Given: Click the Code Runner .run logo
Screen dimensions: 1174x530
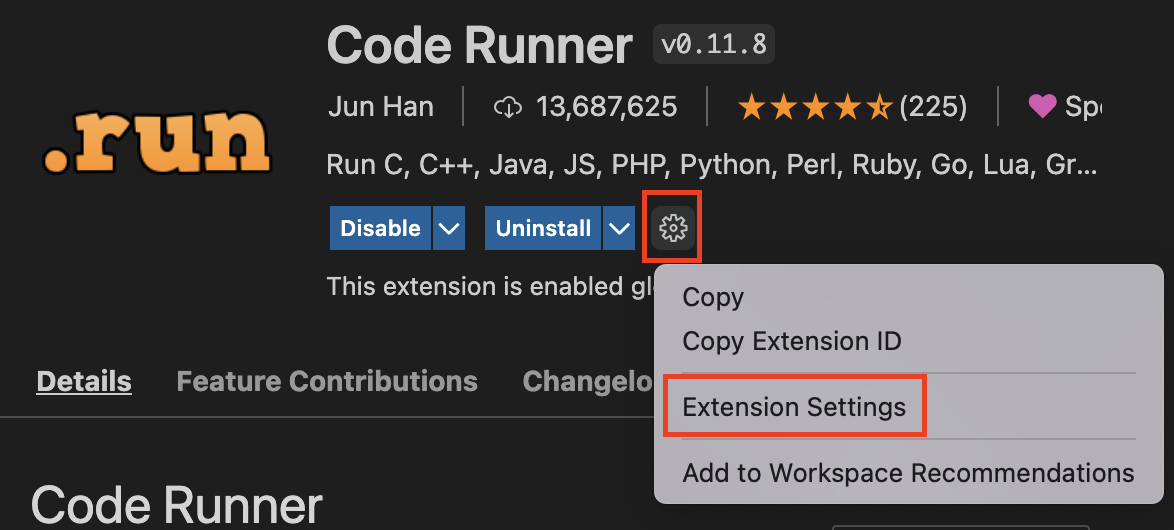Looking at the screenshot, I should click(x=156, y=141).
